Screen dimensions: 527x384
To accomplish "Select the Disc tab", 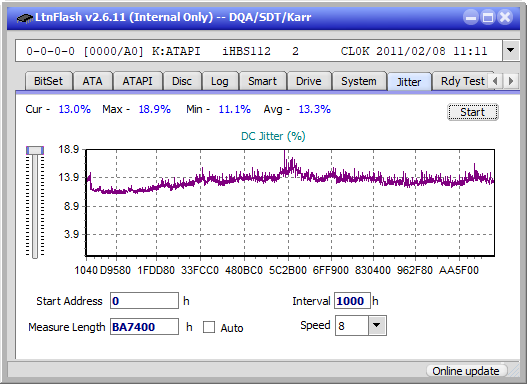I will click(x=182, y=81).
